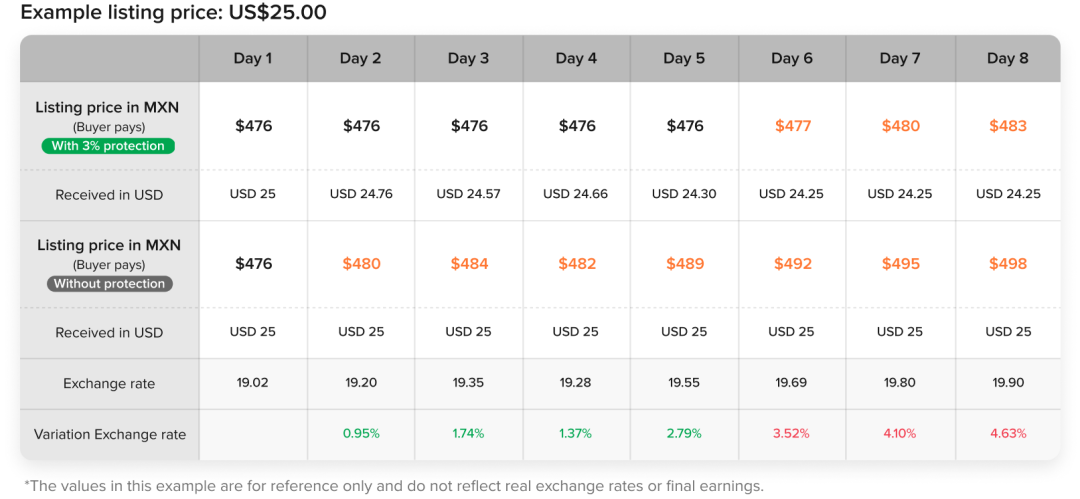The image size is (1080, 499).
Task: Select the $498 unprotected listing price
Action: coord(1008,264)
